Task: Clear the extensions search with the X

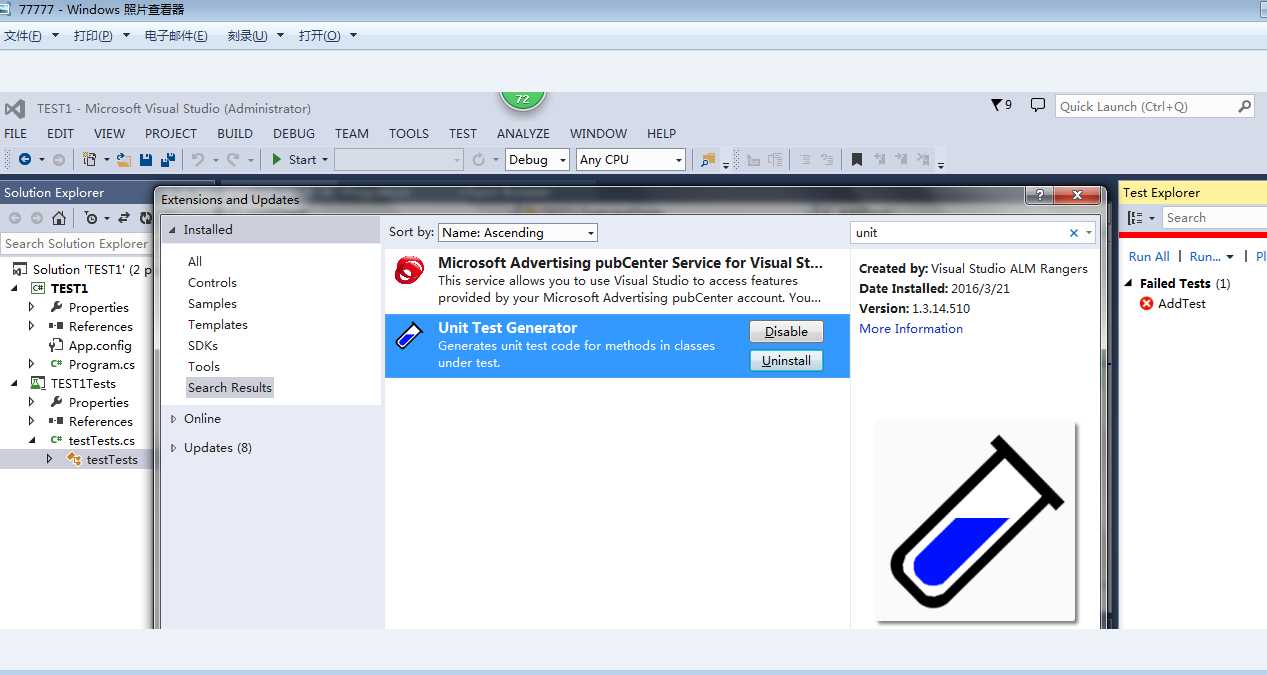Action: (1074, 233)
